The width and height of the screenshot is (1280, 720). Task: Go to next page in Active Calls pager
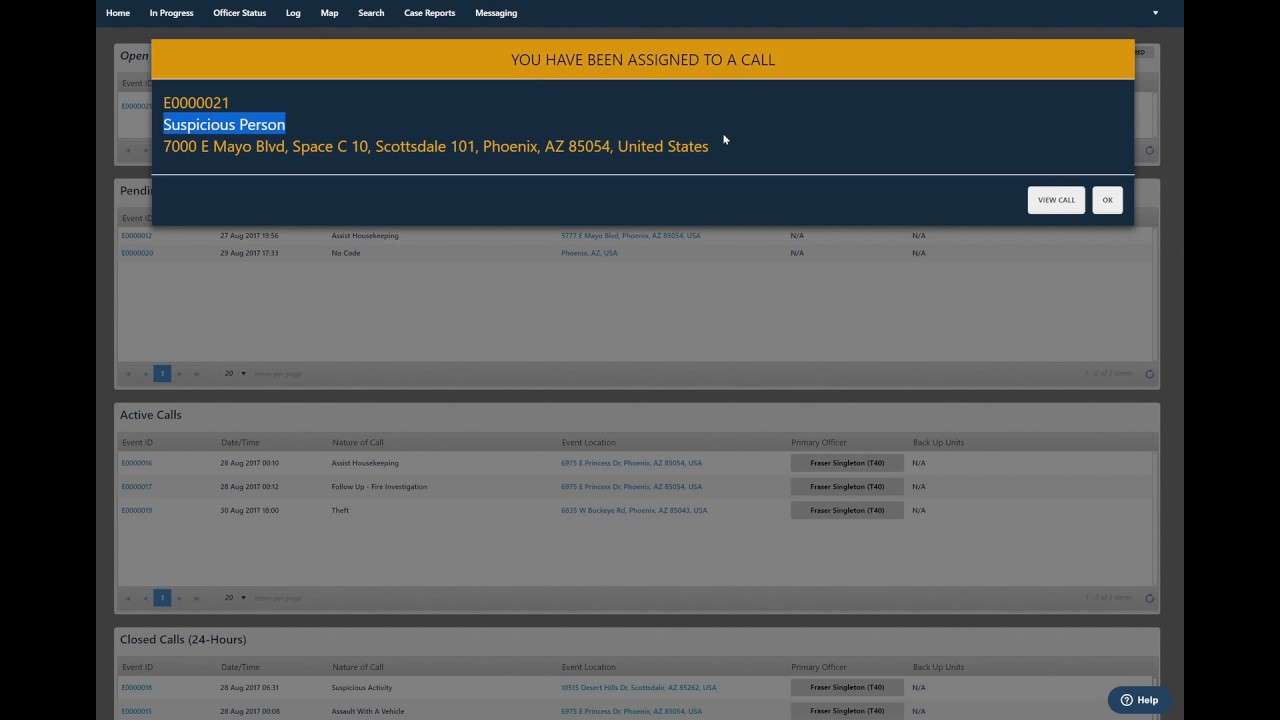pos(179,598)
